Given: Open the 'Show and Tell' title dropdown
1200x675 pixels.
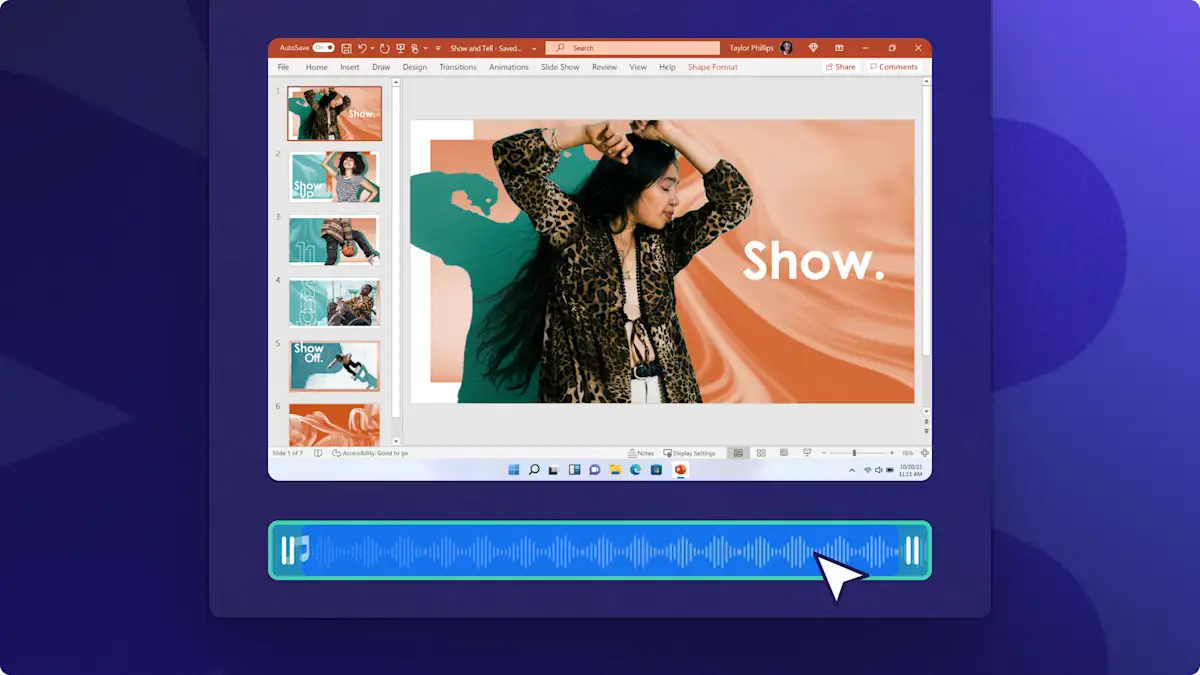Looking at the screenshot, I should pyautogui.click(x=534, y=48).
